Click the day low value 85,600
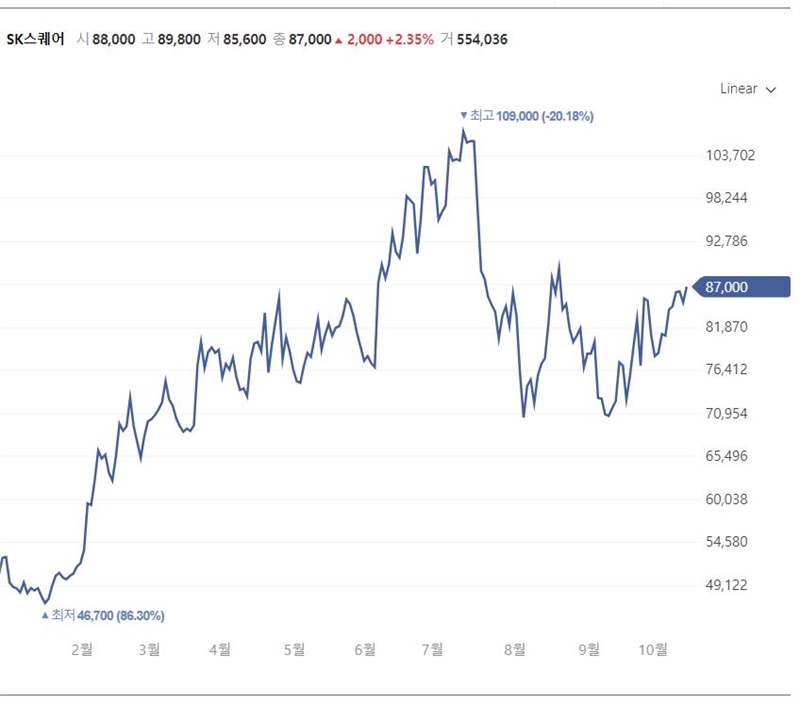 [245, 39]
